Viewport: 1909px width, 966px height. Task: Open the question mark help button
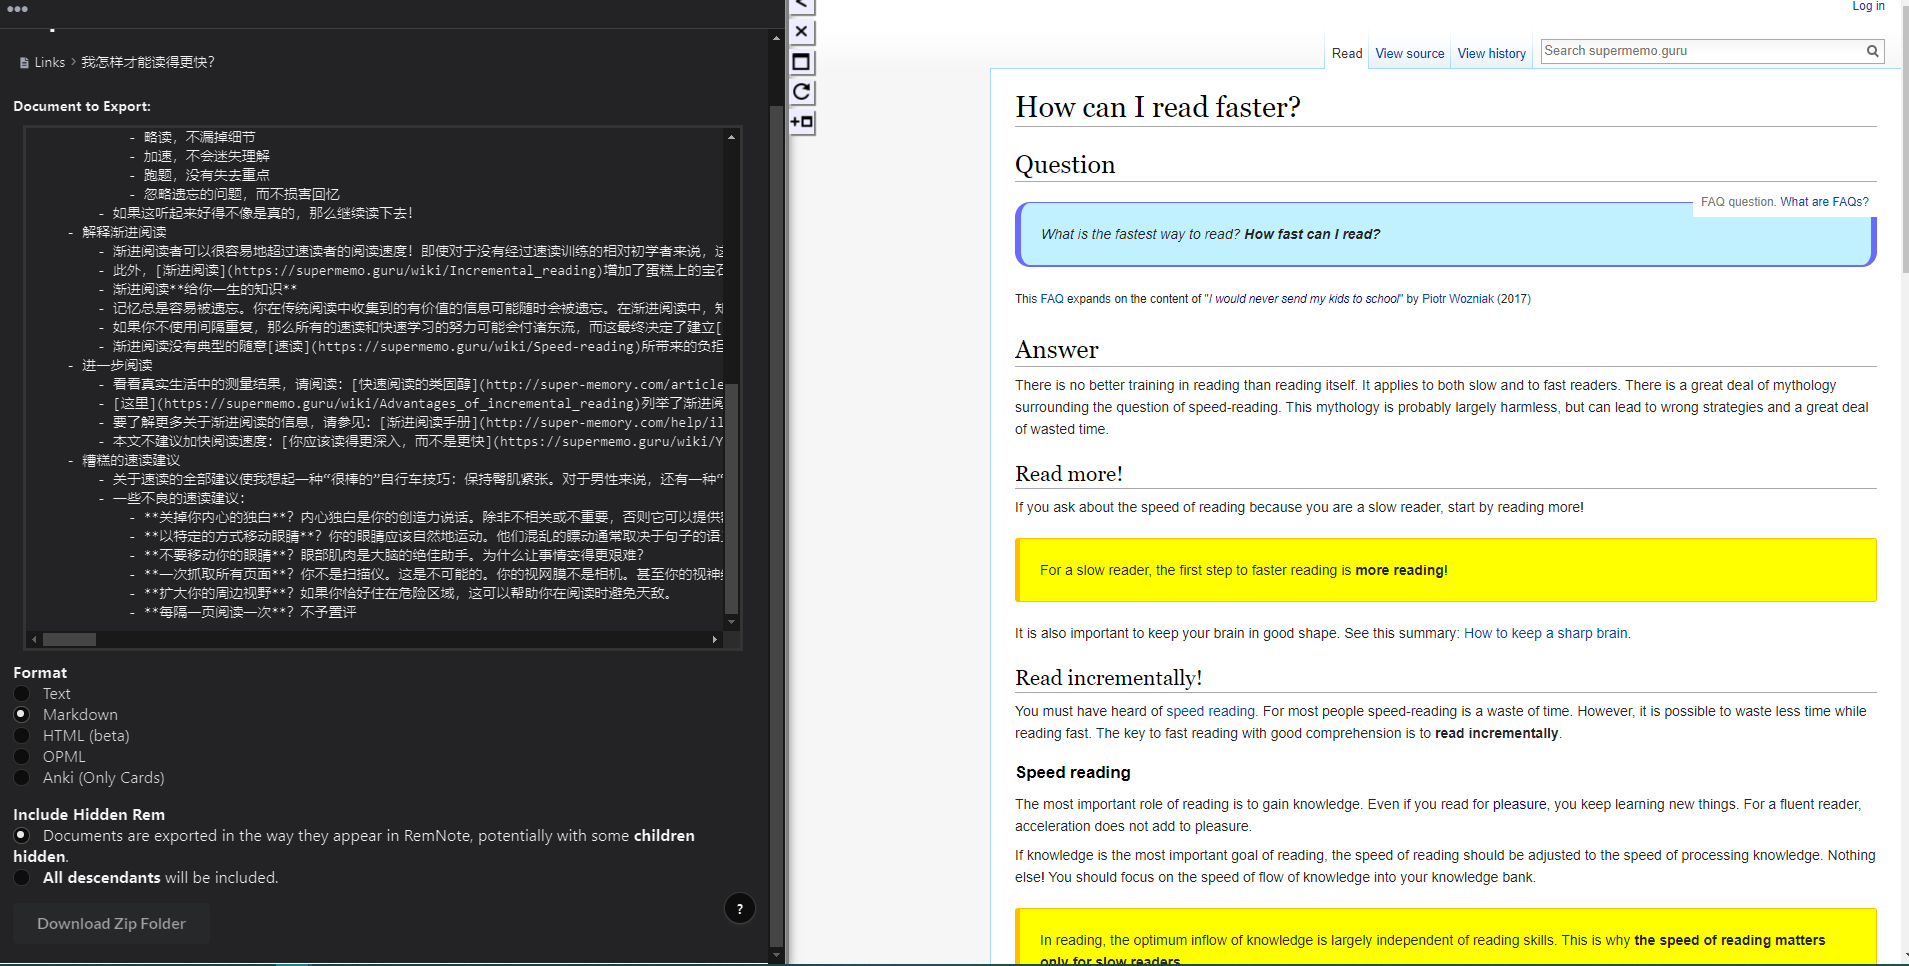click(x=740, y=909)
